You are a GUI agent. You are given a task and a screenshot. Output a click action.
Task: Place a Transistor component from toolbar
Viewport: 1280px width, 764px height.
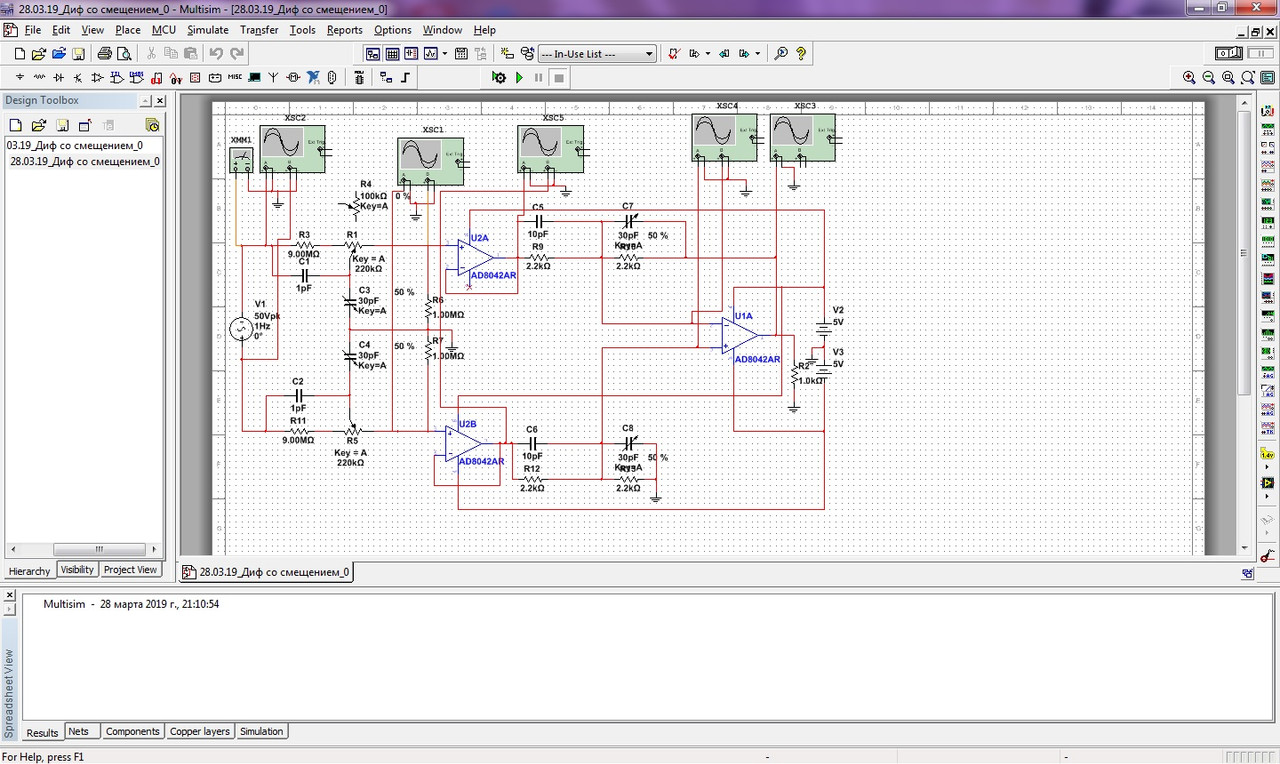(x=77, y=77)
